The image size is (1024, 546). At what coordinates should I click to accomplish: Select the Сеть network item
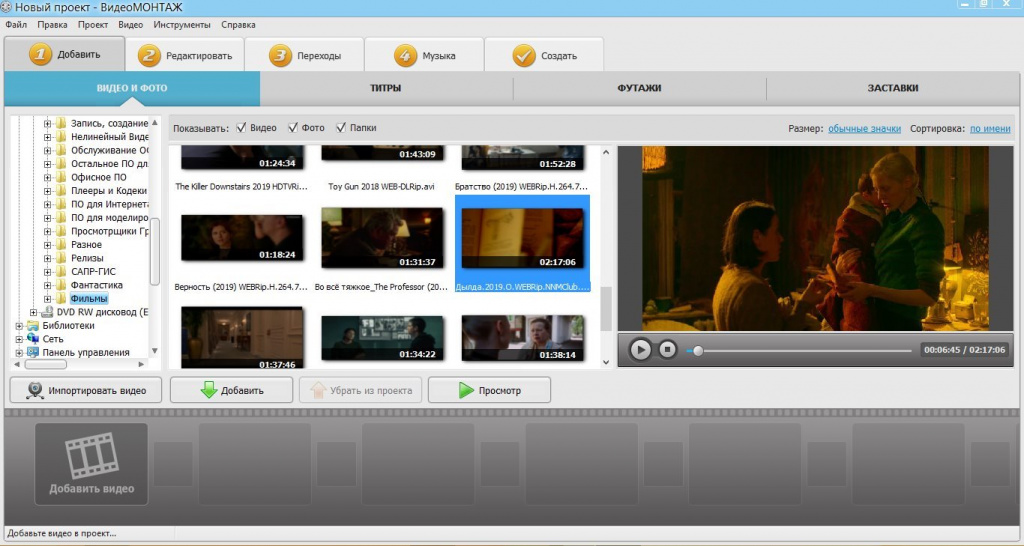tap(53, 339)
